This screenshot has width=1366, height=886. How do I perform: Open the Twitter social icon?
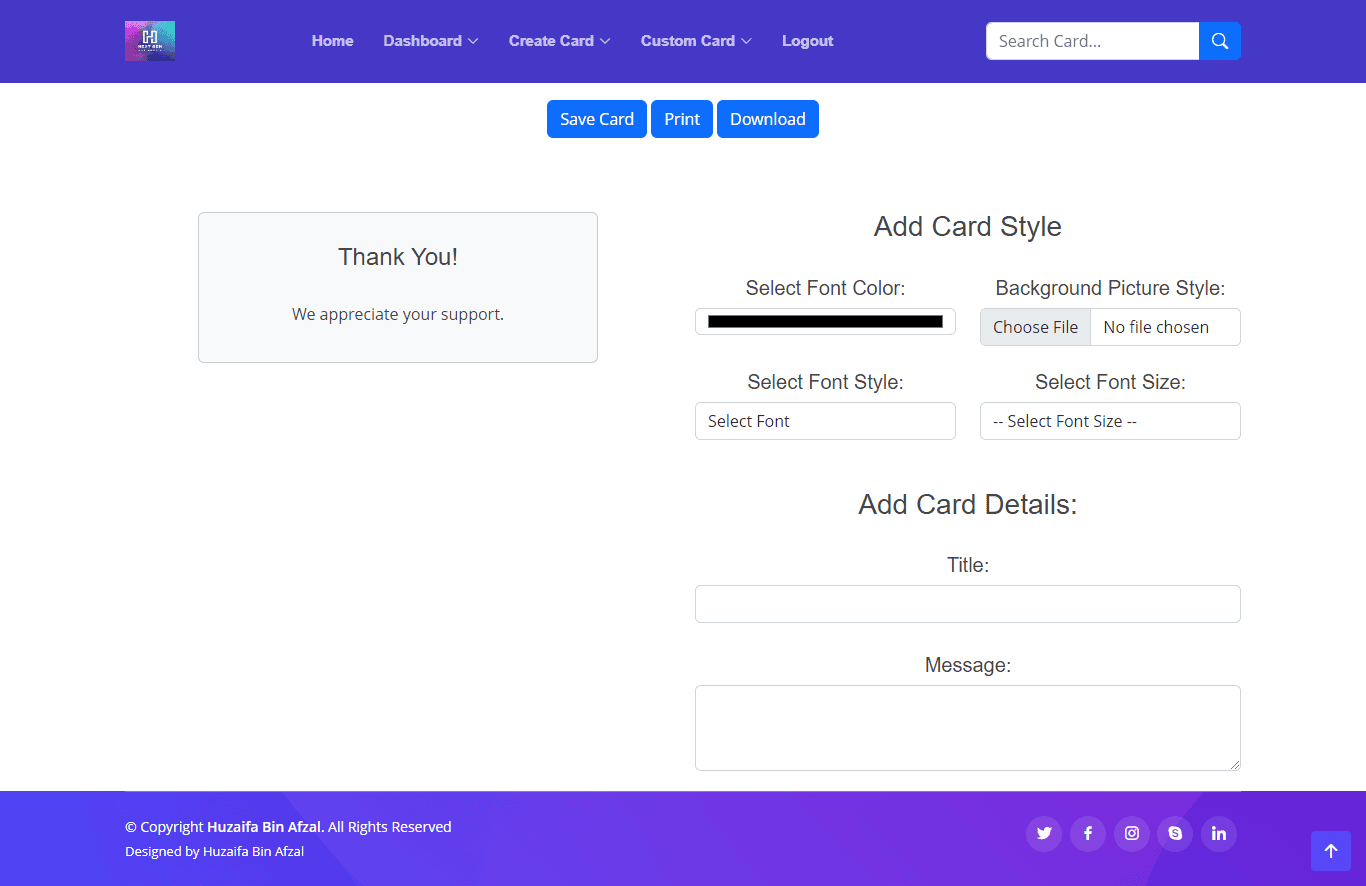point(1044,834)
